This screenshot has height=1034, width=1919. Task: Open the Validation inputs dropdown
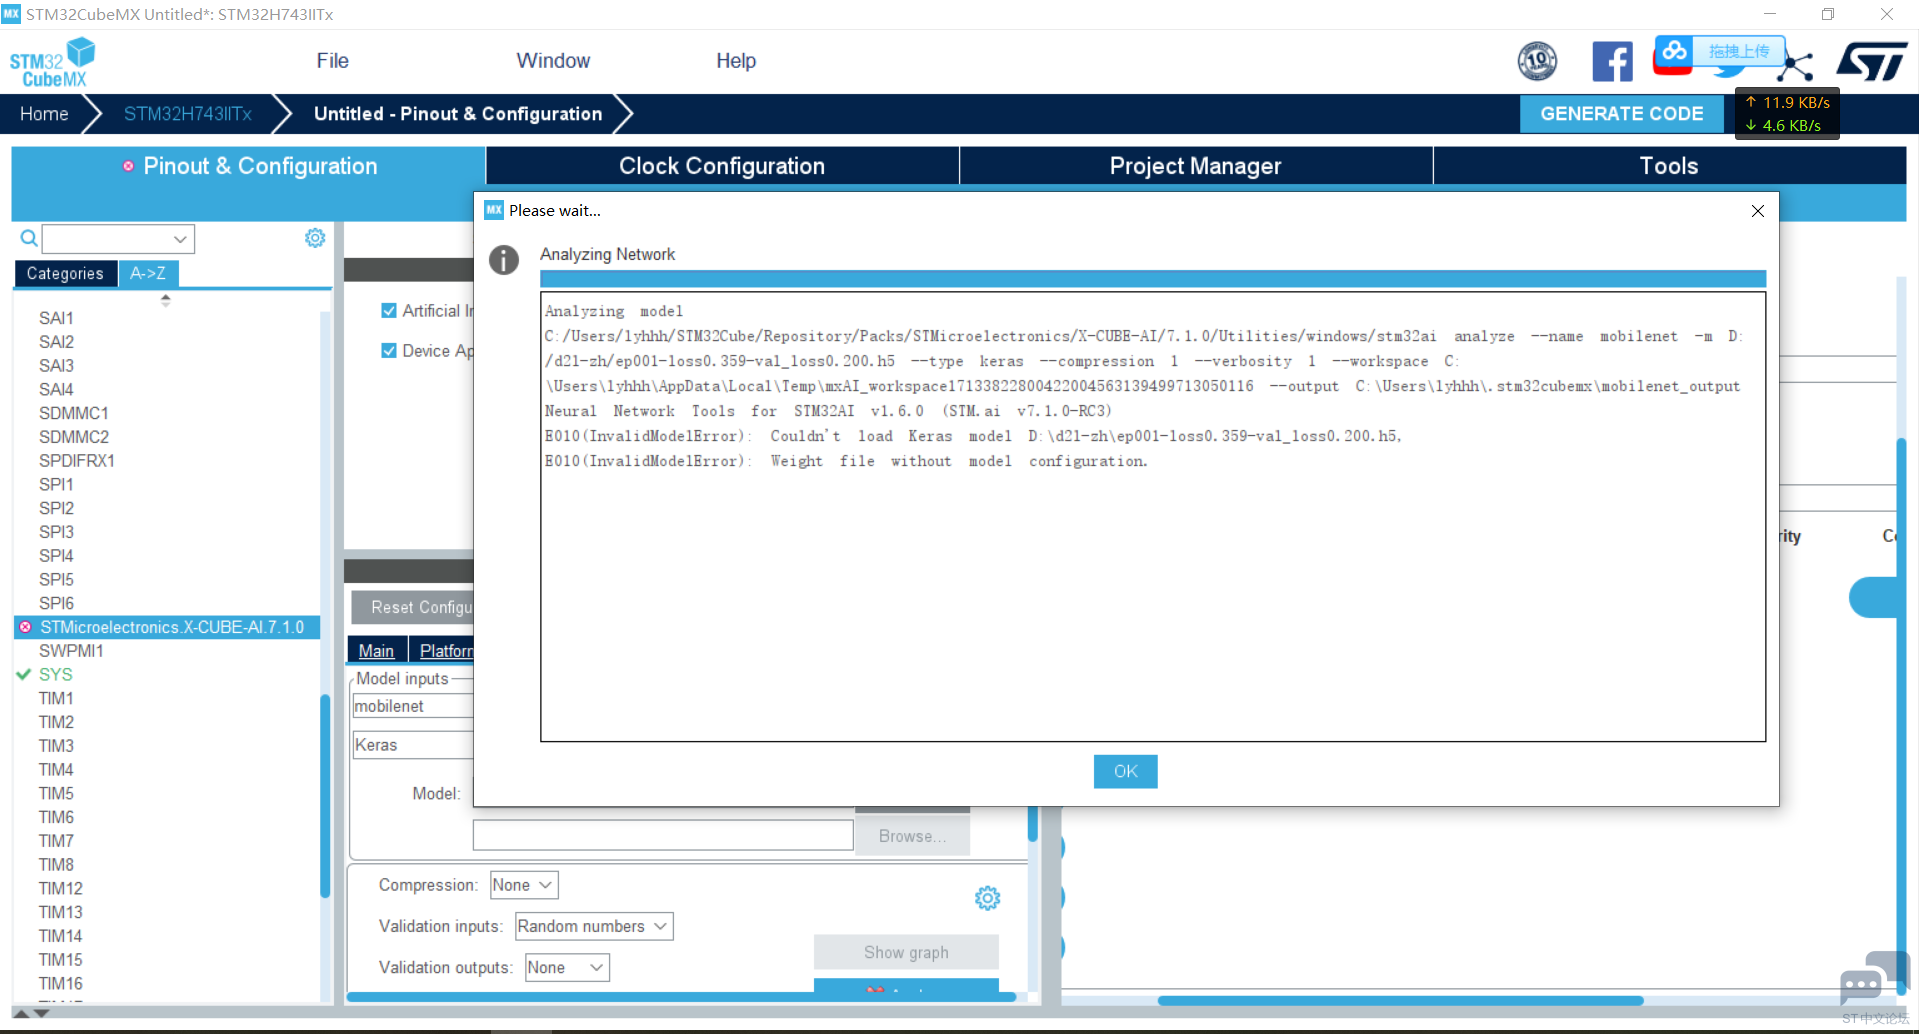(x=594, y=926)
